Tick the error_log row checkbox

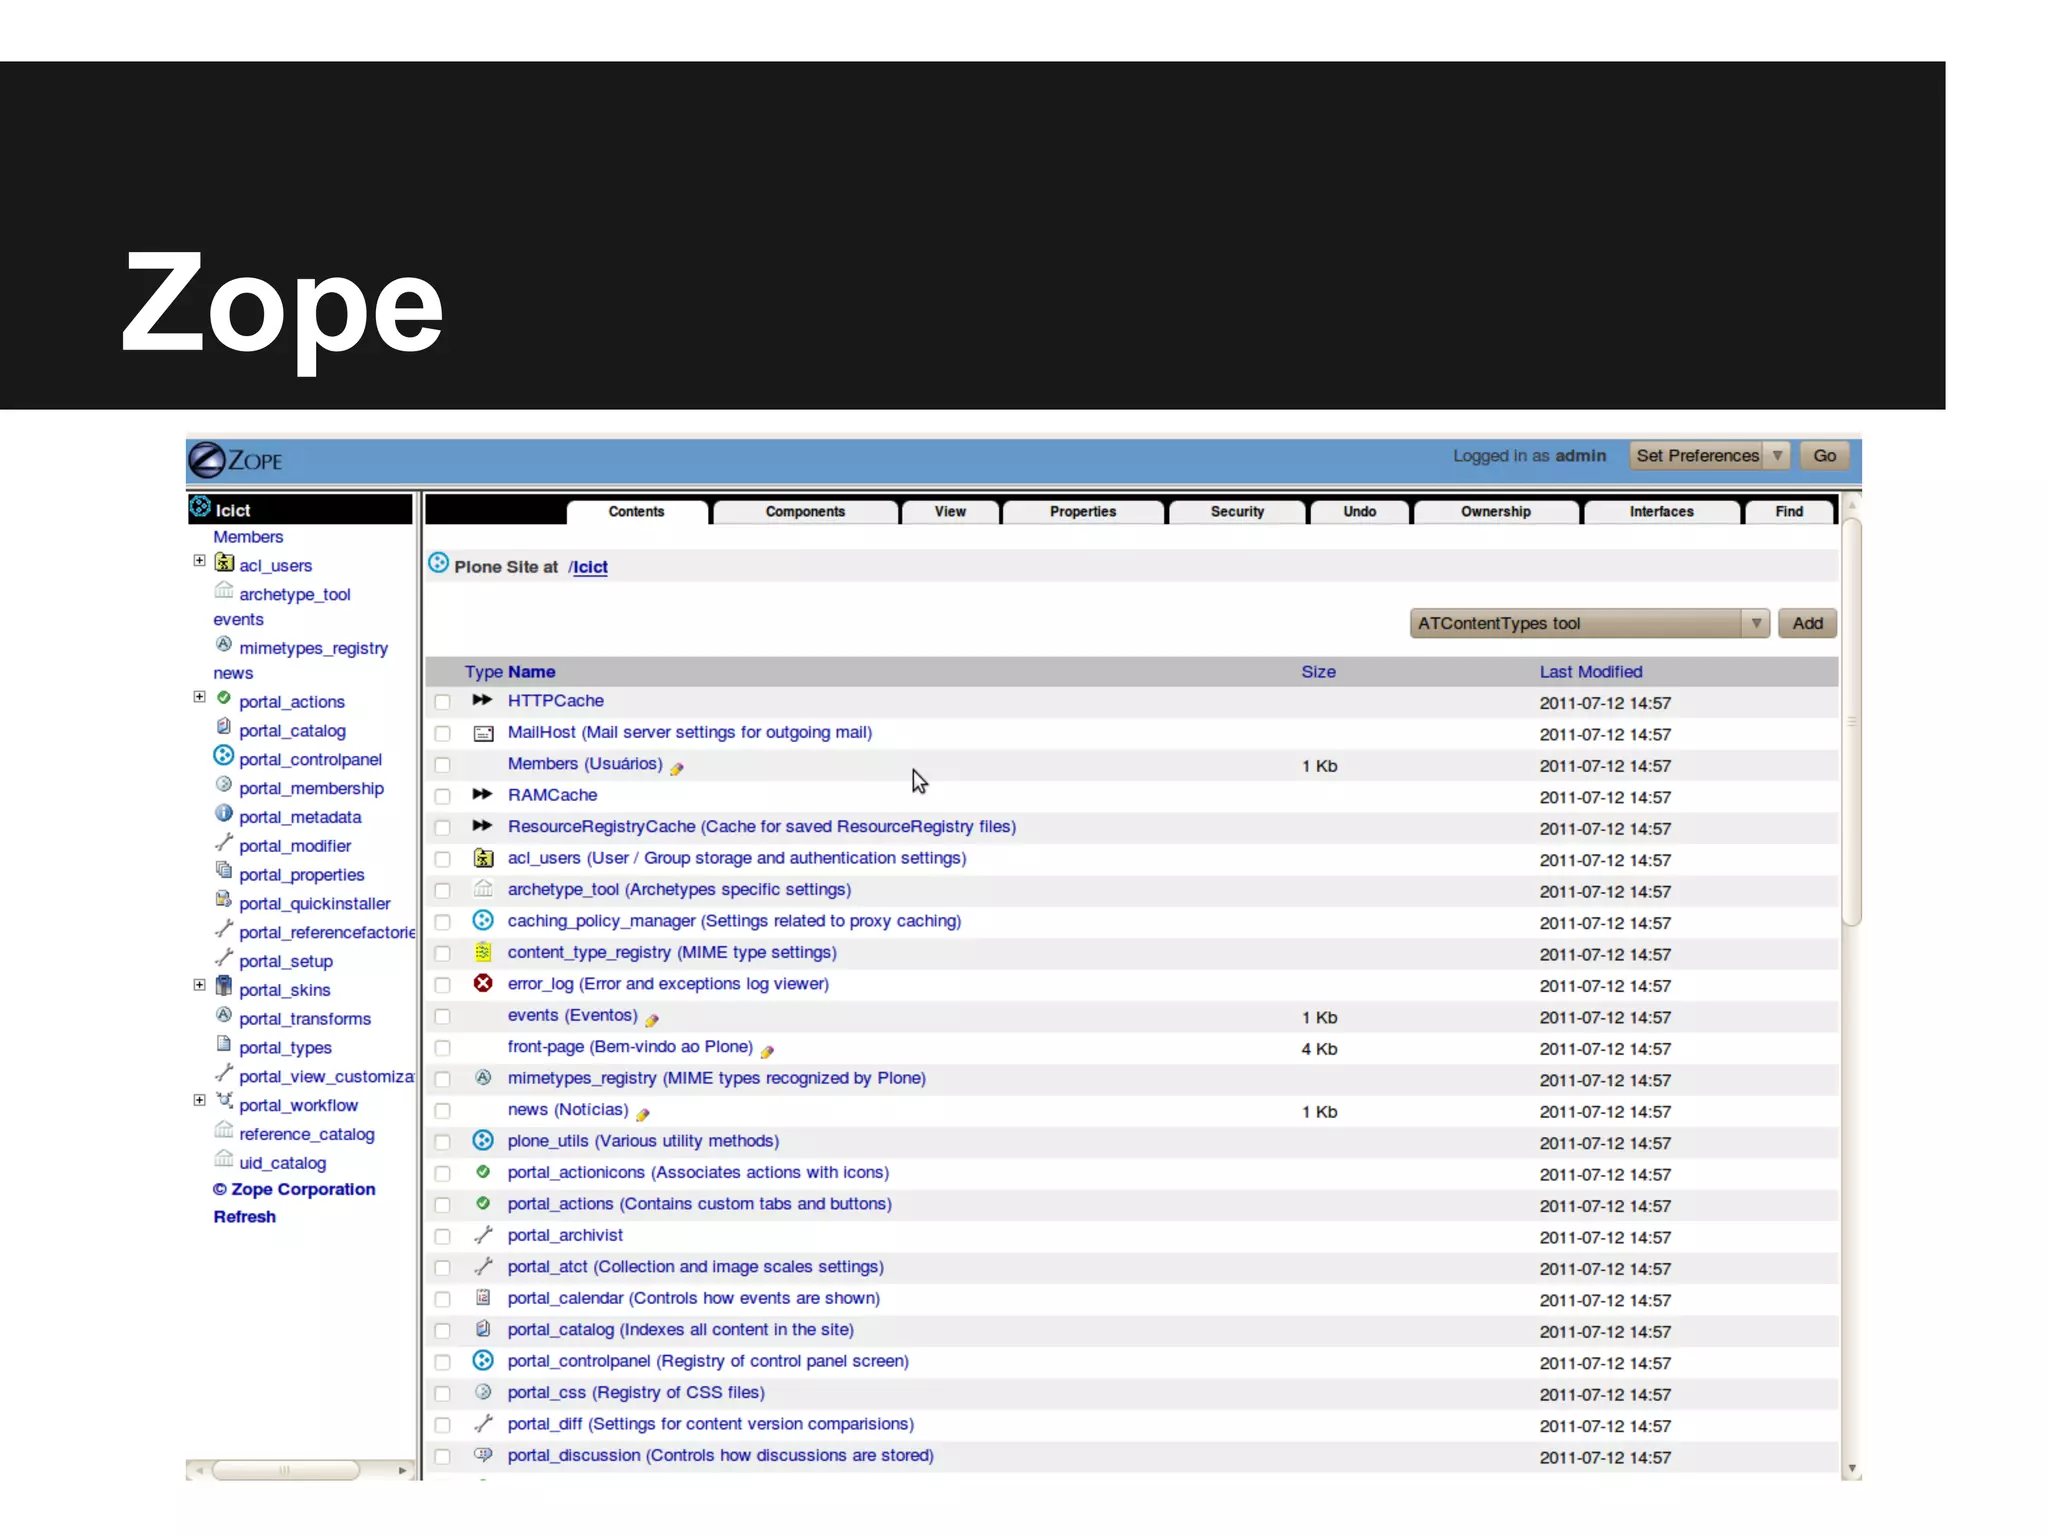(442, 985)
